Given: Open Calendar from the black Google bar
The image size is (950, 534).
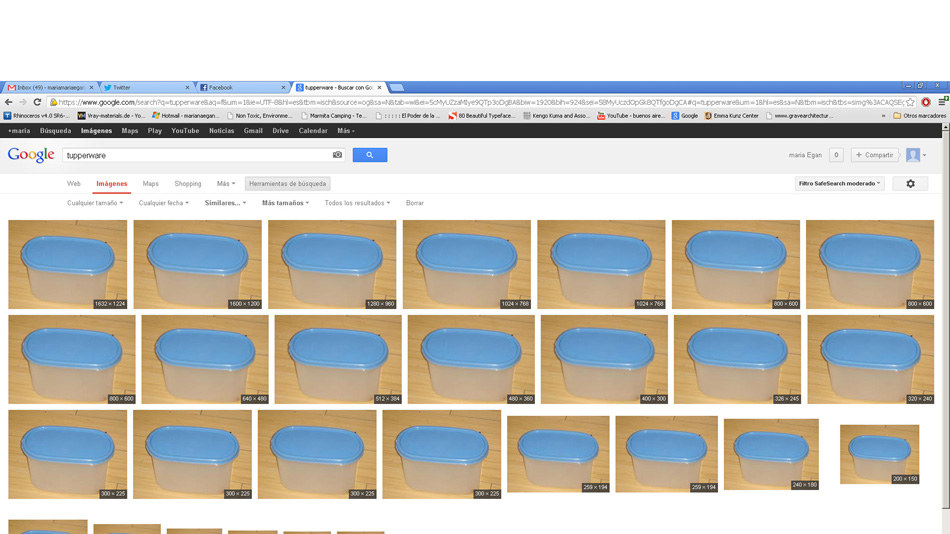Looking at the screenshot, I should coord(313,131).
